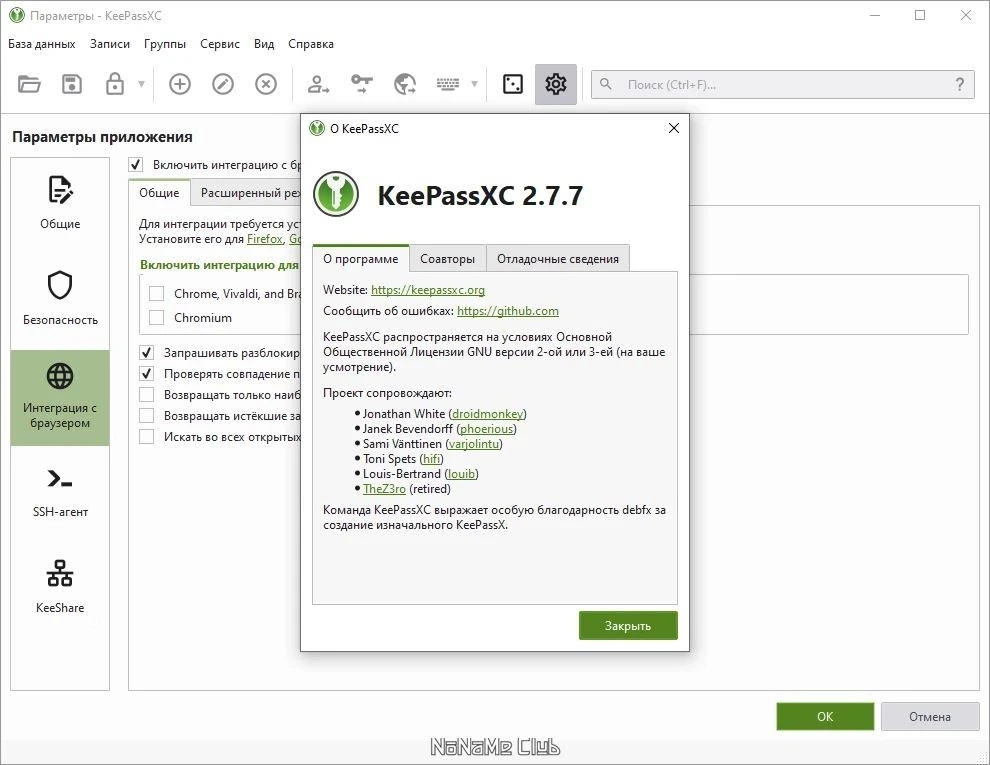This screenshot has height=765, width=990.
Task: Enable Искать во всех открытых checkbox
Action: tap(146, 437)
